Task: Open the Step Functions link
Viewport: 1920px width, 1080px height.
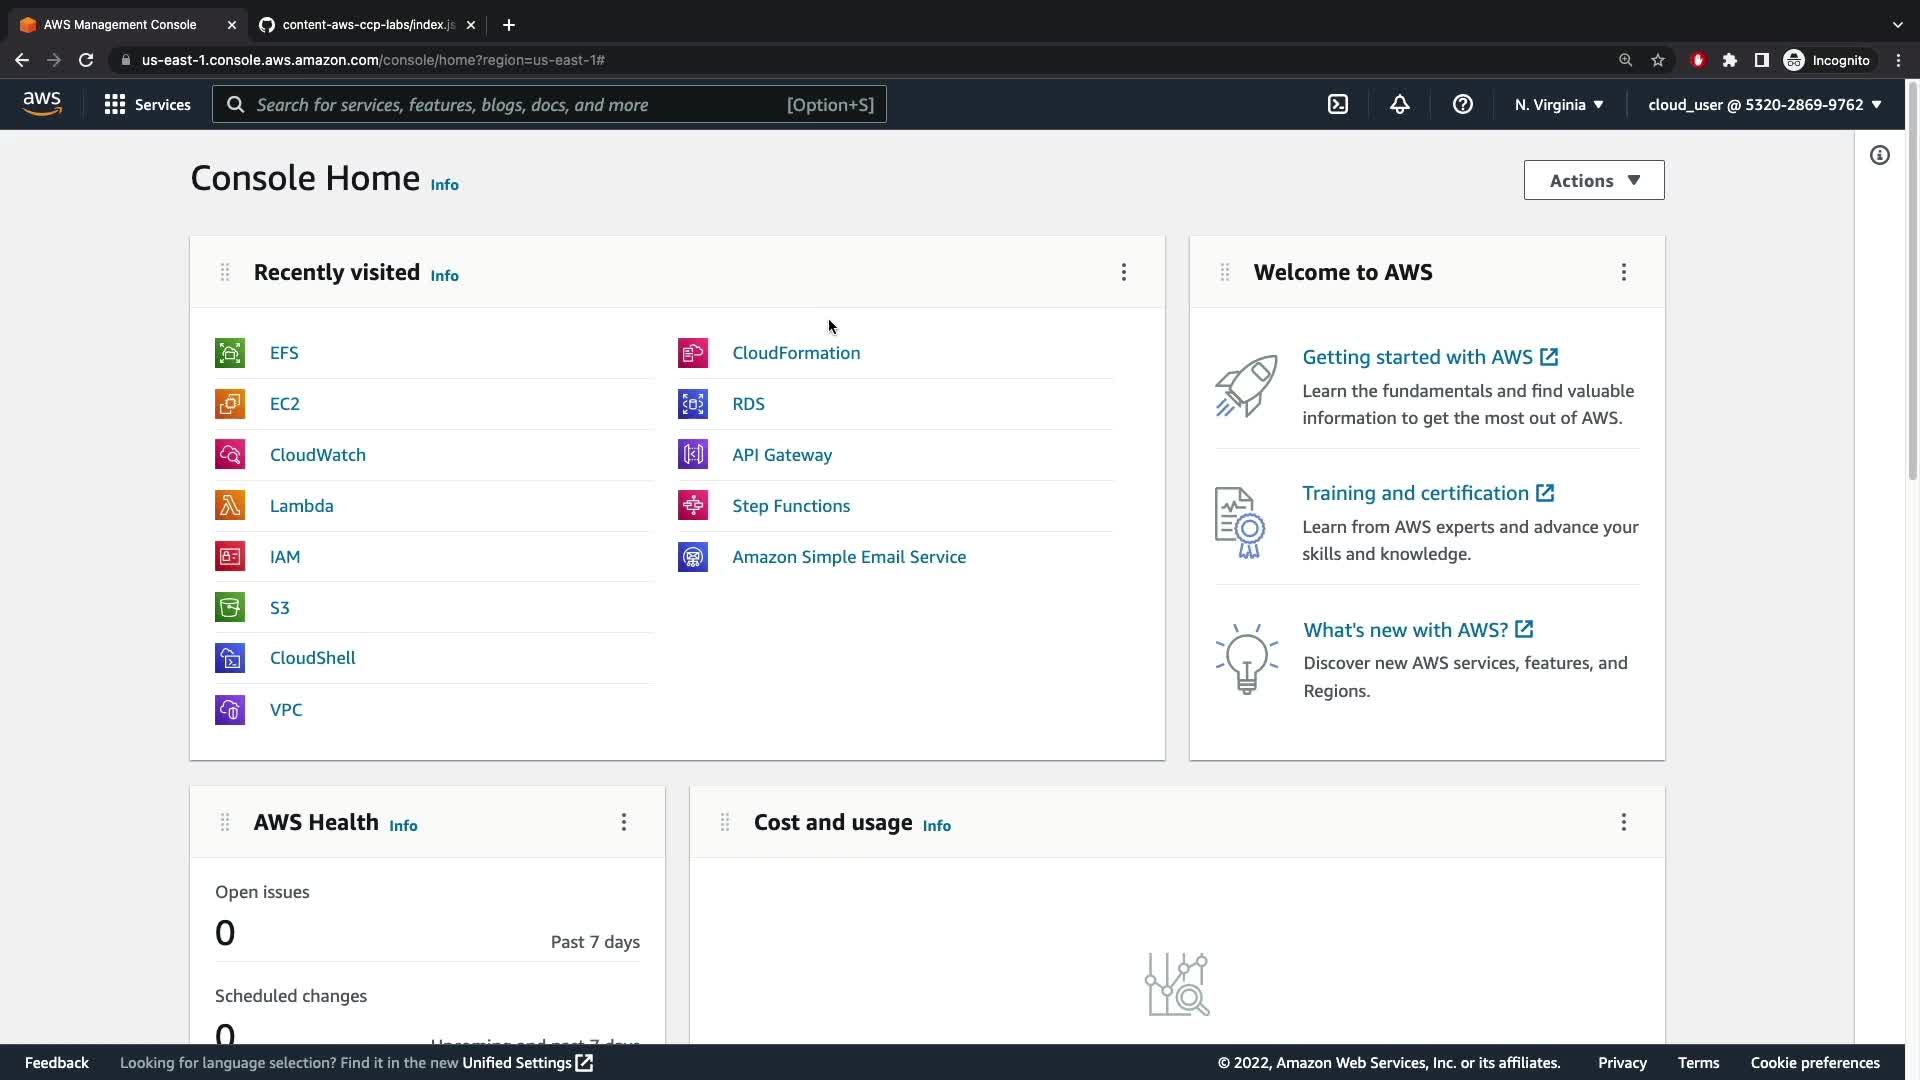Action: click(x=790, y=505)
